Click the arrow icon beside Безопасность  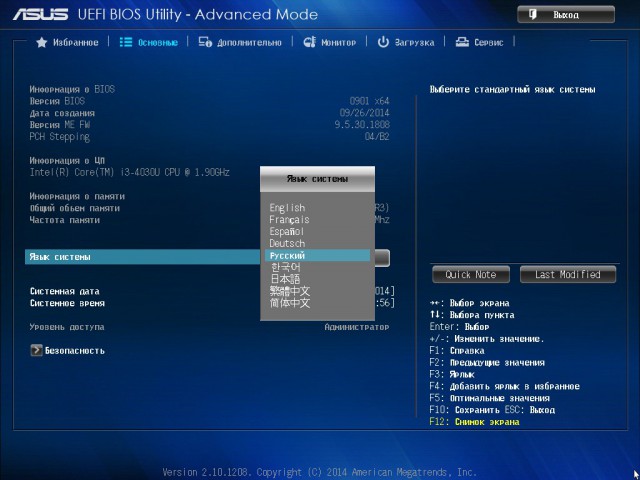[x=36, y=350]
